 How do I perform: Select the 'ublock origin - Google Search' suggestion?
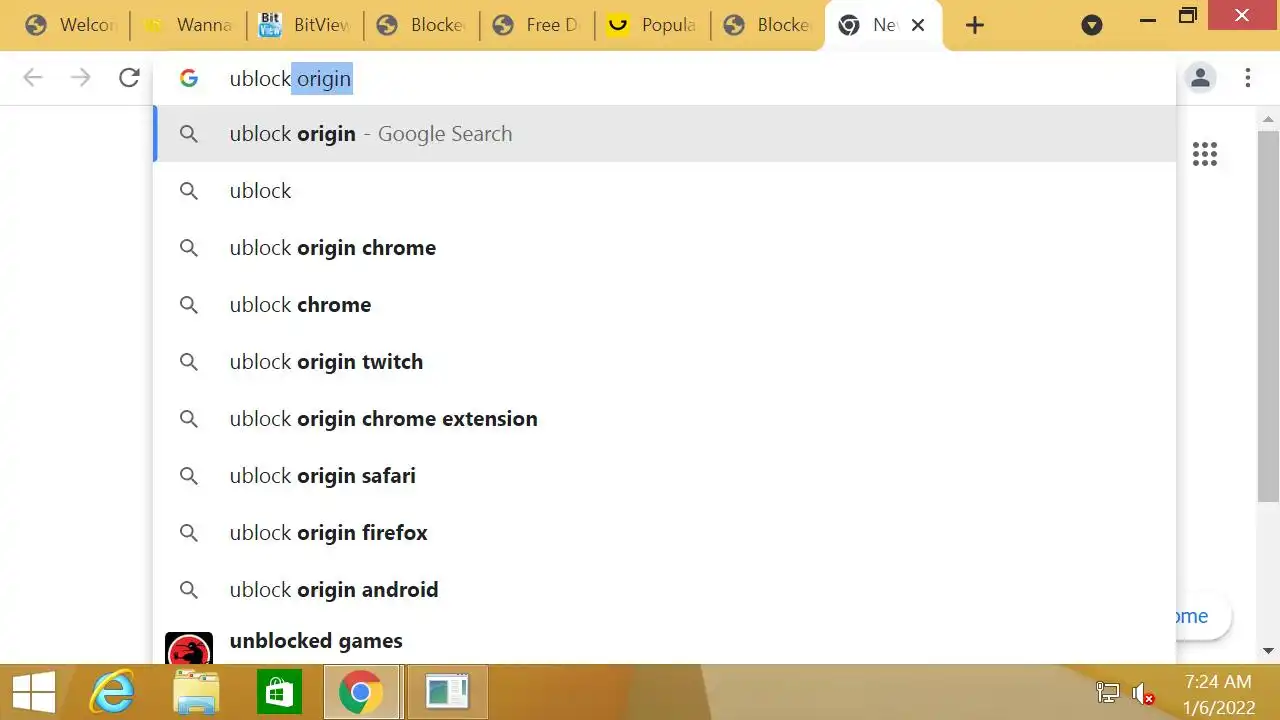[x=665, y=134]
